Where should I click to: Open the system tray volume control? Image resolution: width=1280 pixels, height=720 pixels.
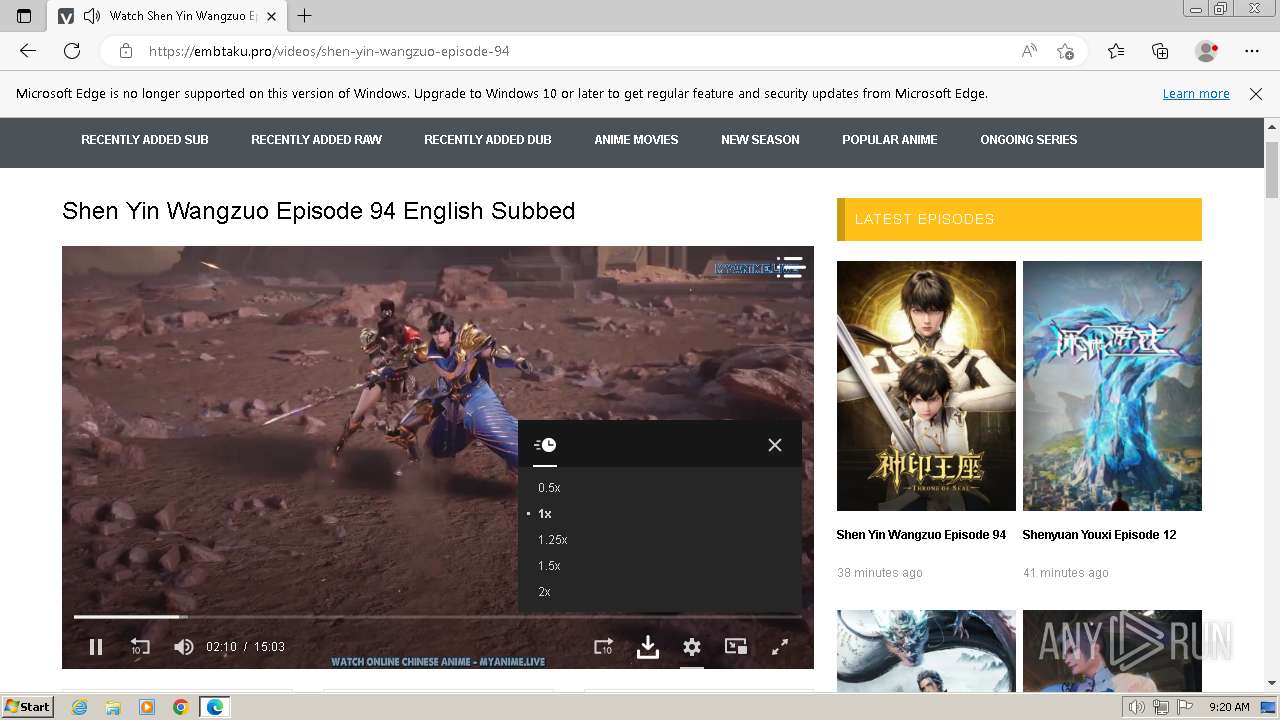click(x=1137, y=707)
